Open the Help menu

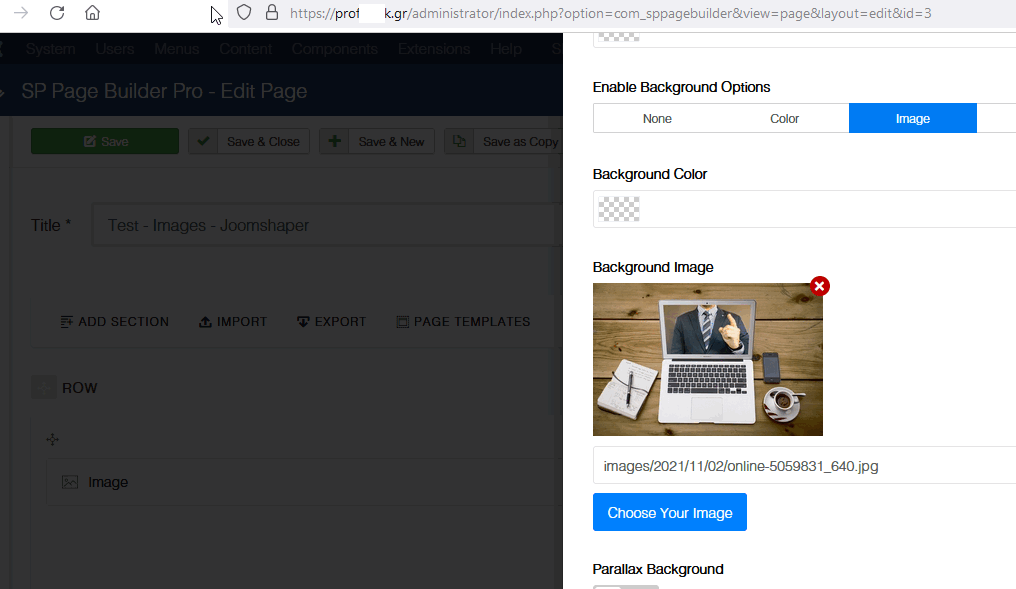click(x=505, y=49)
